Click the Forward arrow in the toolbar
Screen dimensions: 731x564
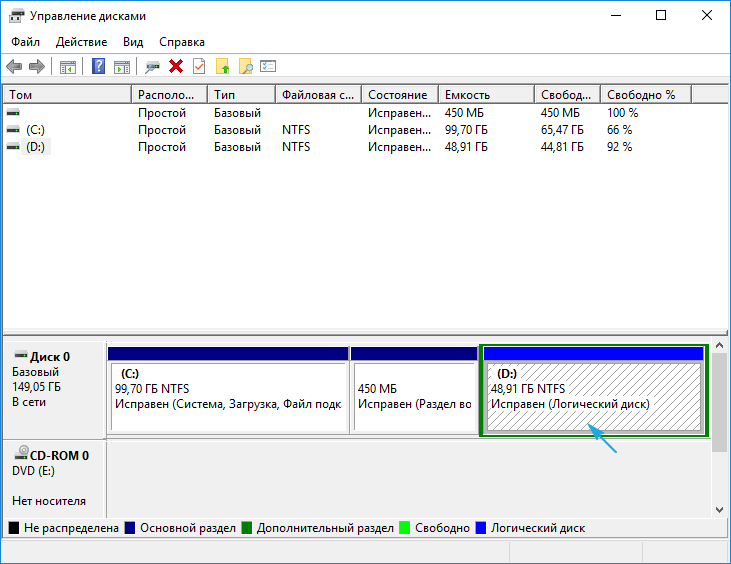coord(37,67)
